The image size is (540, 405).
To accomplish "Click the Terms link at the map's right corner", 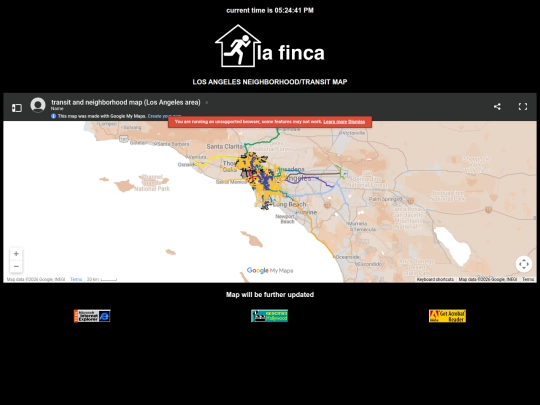I will pos(528,279).
